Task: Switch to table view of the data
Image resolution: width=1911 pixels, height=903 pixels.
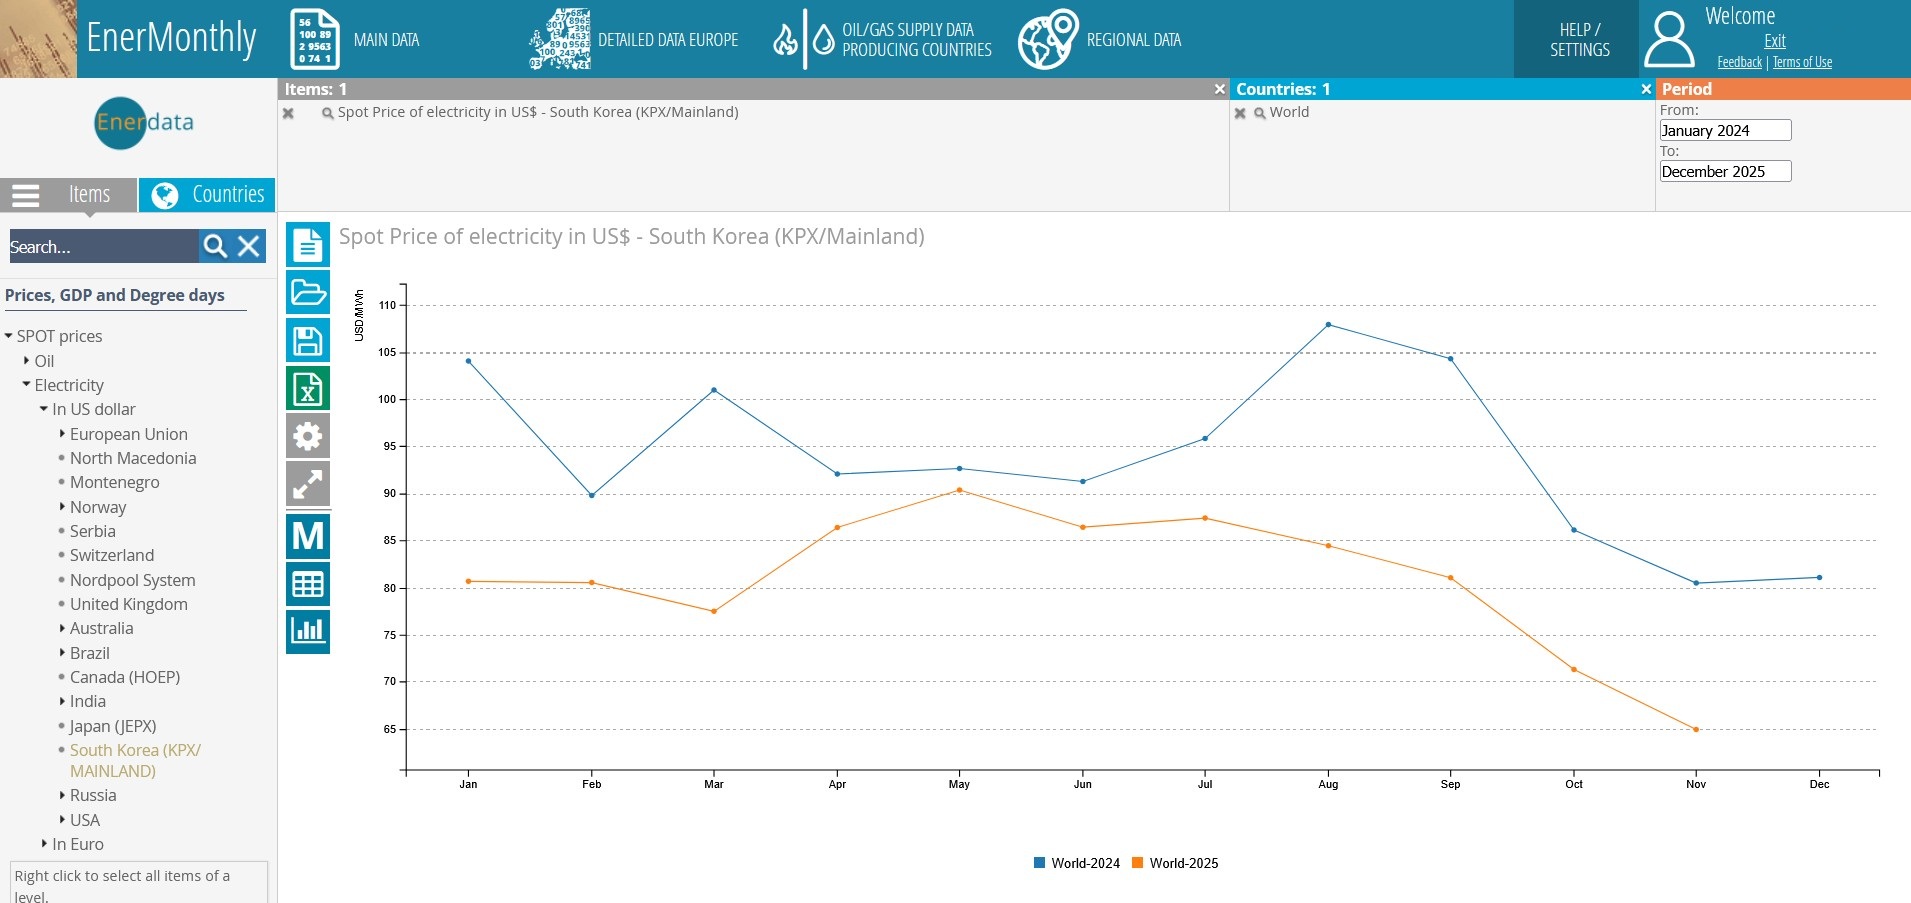Action: pyautogui.click(x=308, y=583)
